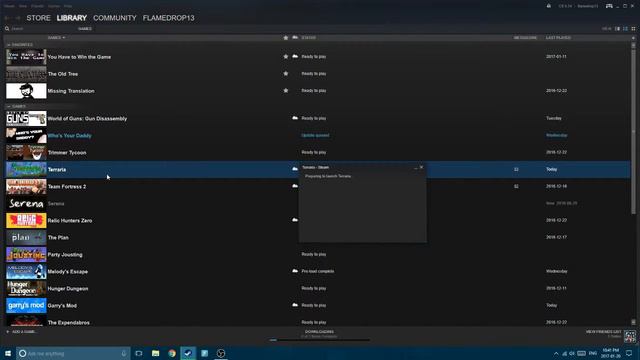The width and height of the screenshot is (640, 360).
Task: Click the forward navigation arrow
Action: [x=18, y=18]
